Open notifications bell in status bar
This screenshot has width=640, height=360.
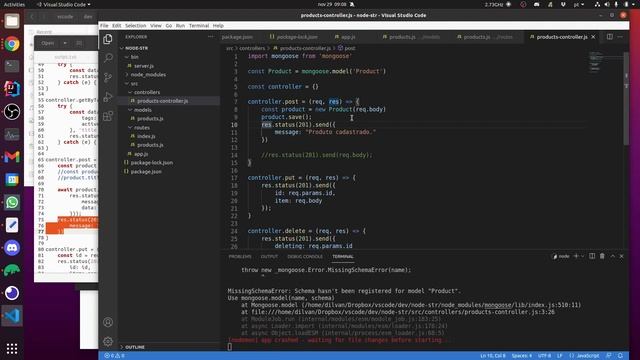coord(620,356)
